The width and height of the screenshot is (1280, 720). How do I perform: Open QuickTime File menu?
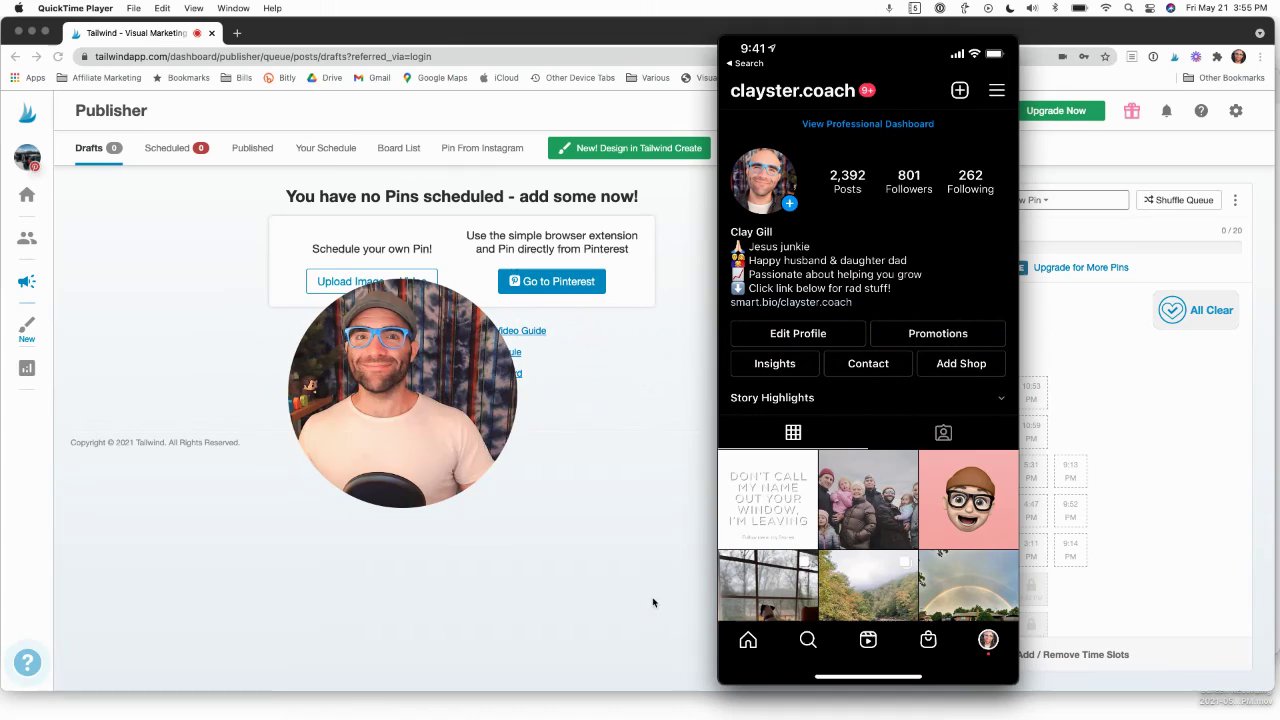133,8
